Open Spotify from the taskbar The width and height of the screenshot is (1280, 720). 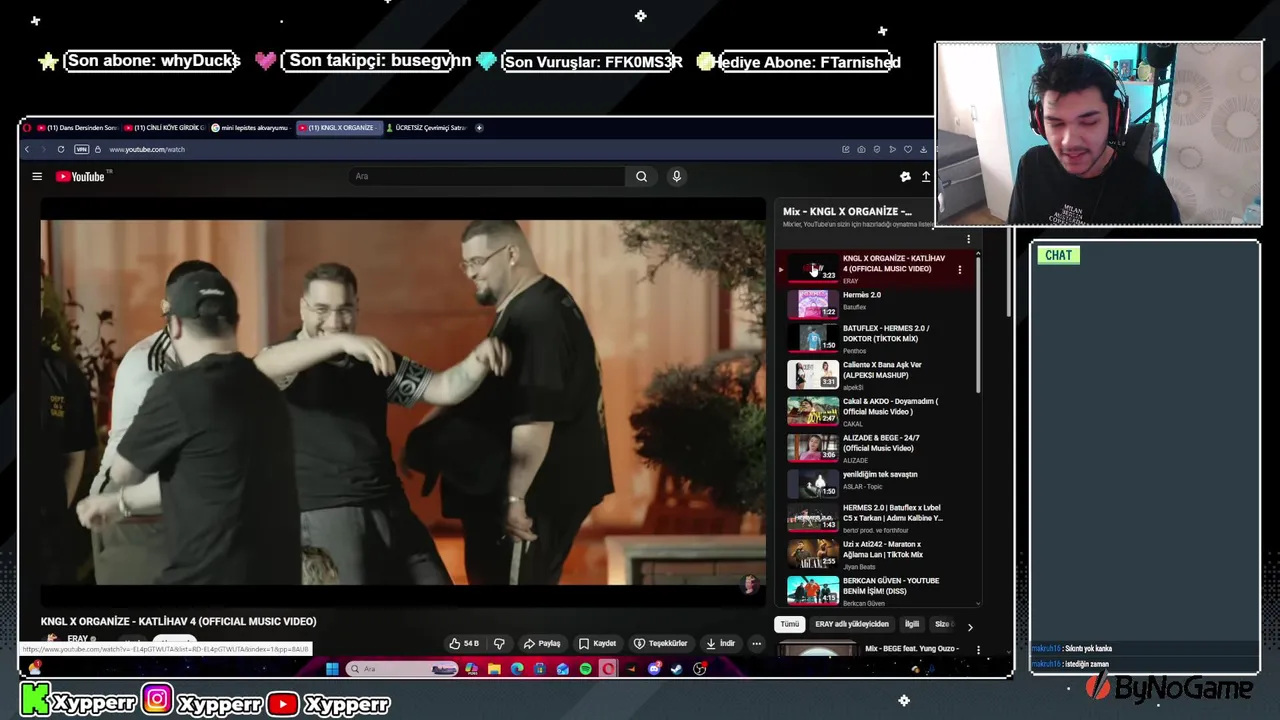[x=586, y=669]
